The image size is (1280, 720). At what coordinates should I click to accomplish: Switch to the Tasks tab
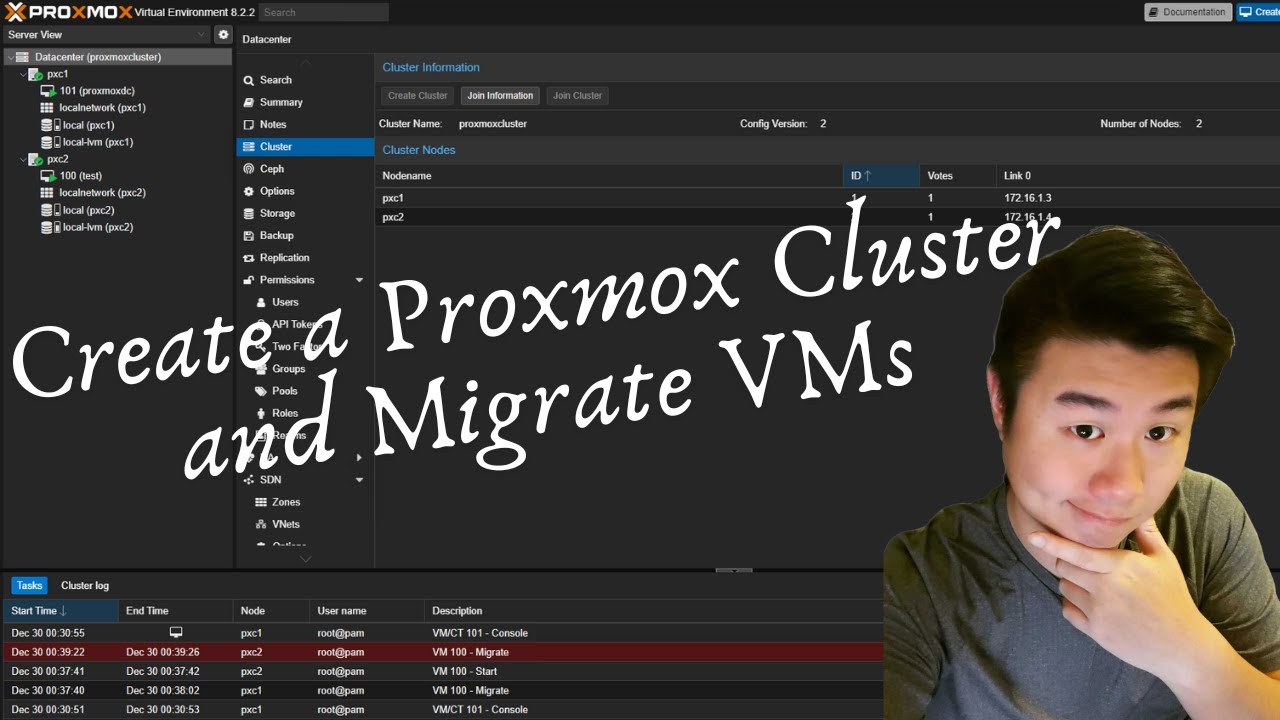29,586
